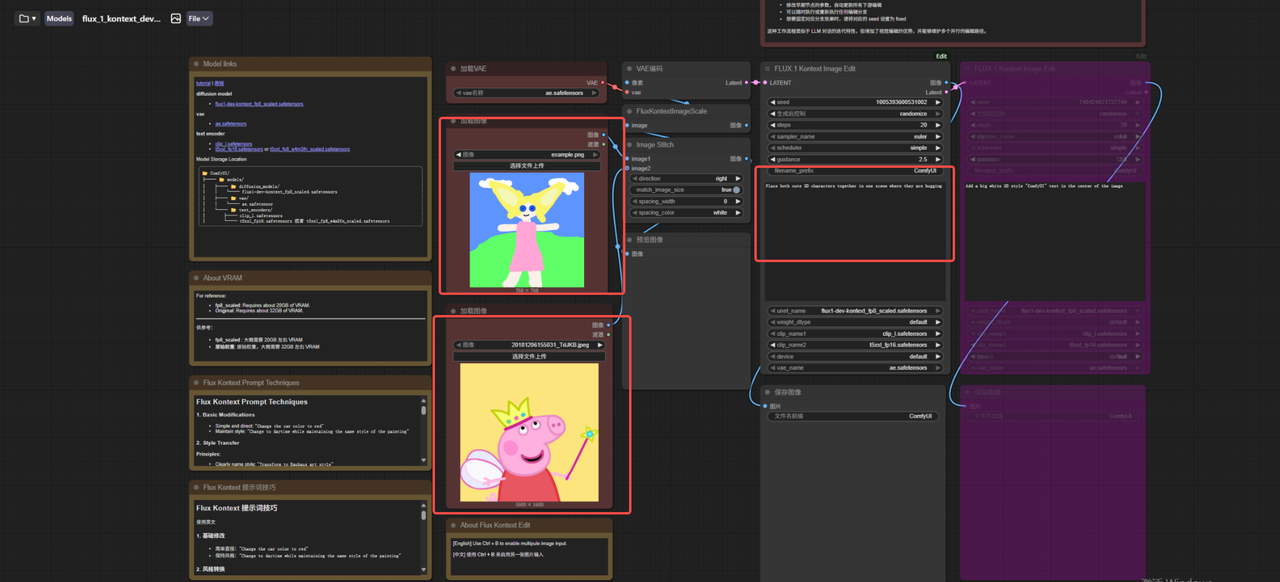Image resolution: width=1280 pixels, height=582 pixels.
Task: Open ae.safetensors link under vae
Action: click(231, 124)
